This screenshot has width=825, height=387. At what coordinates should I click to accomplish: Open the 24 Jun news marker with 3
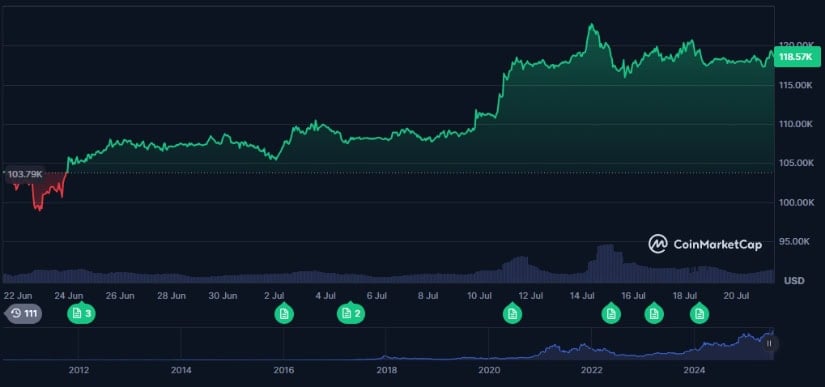click(82, 314)
